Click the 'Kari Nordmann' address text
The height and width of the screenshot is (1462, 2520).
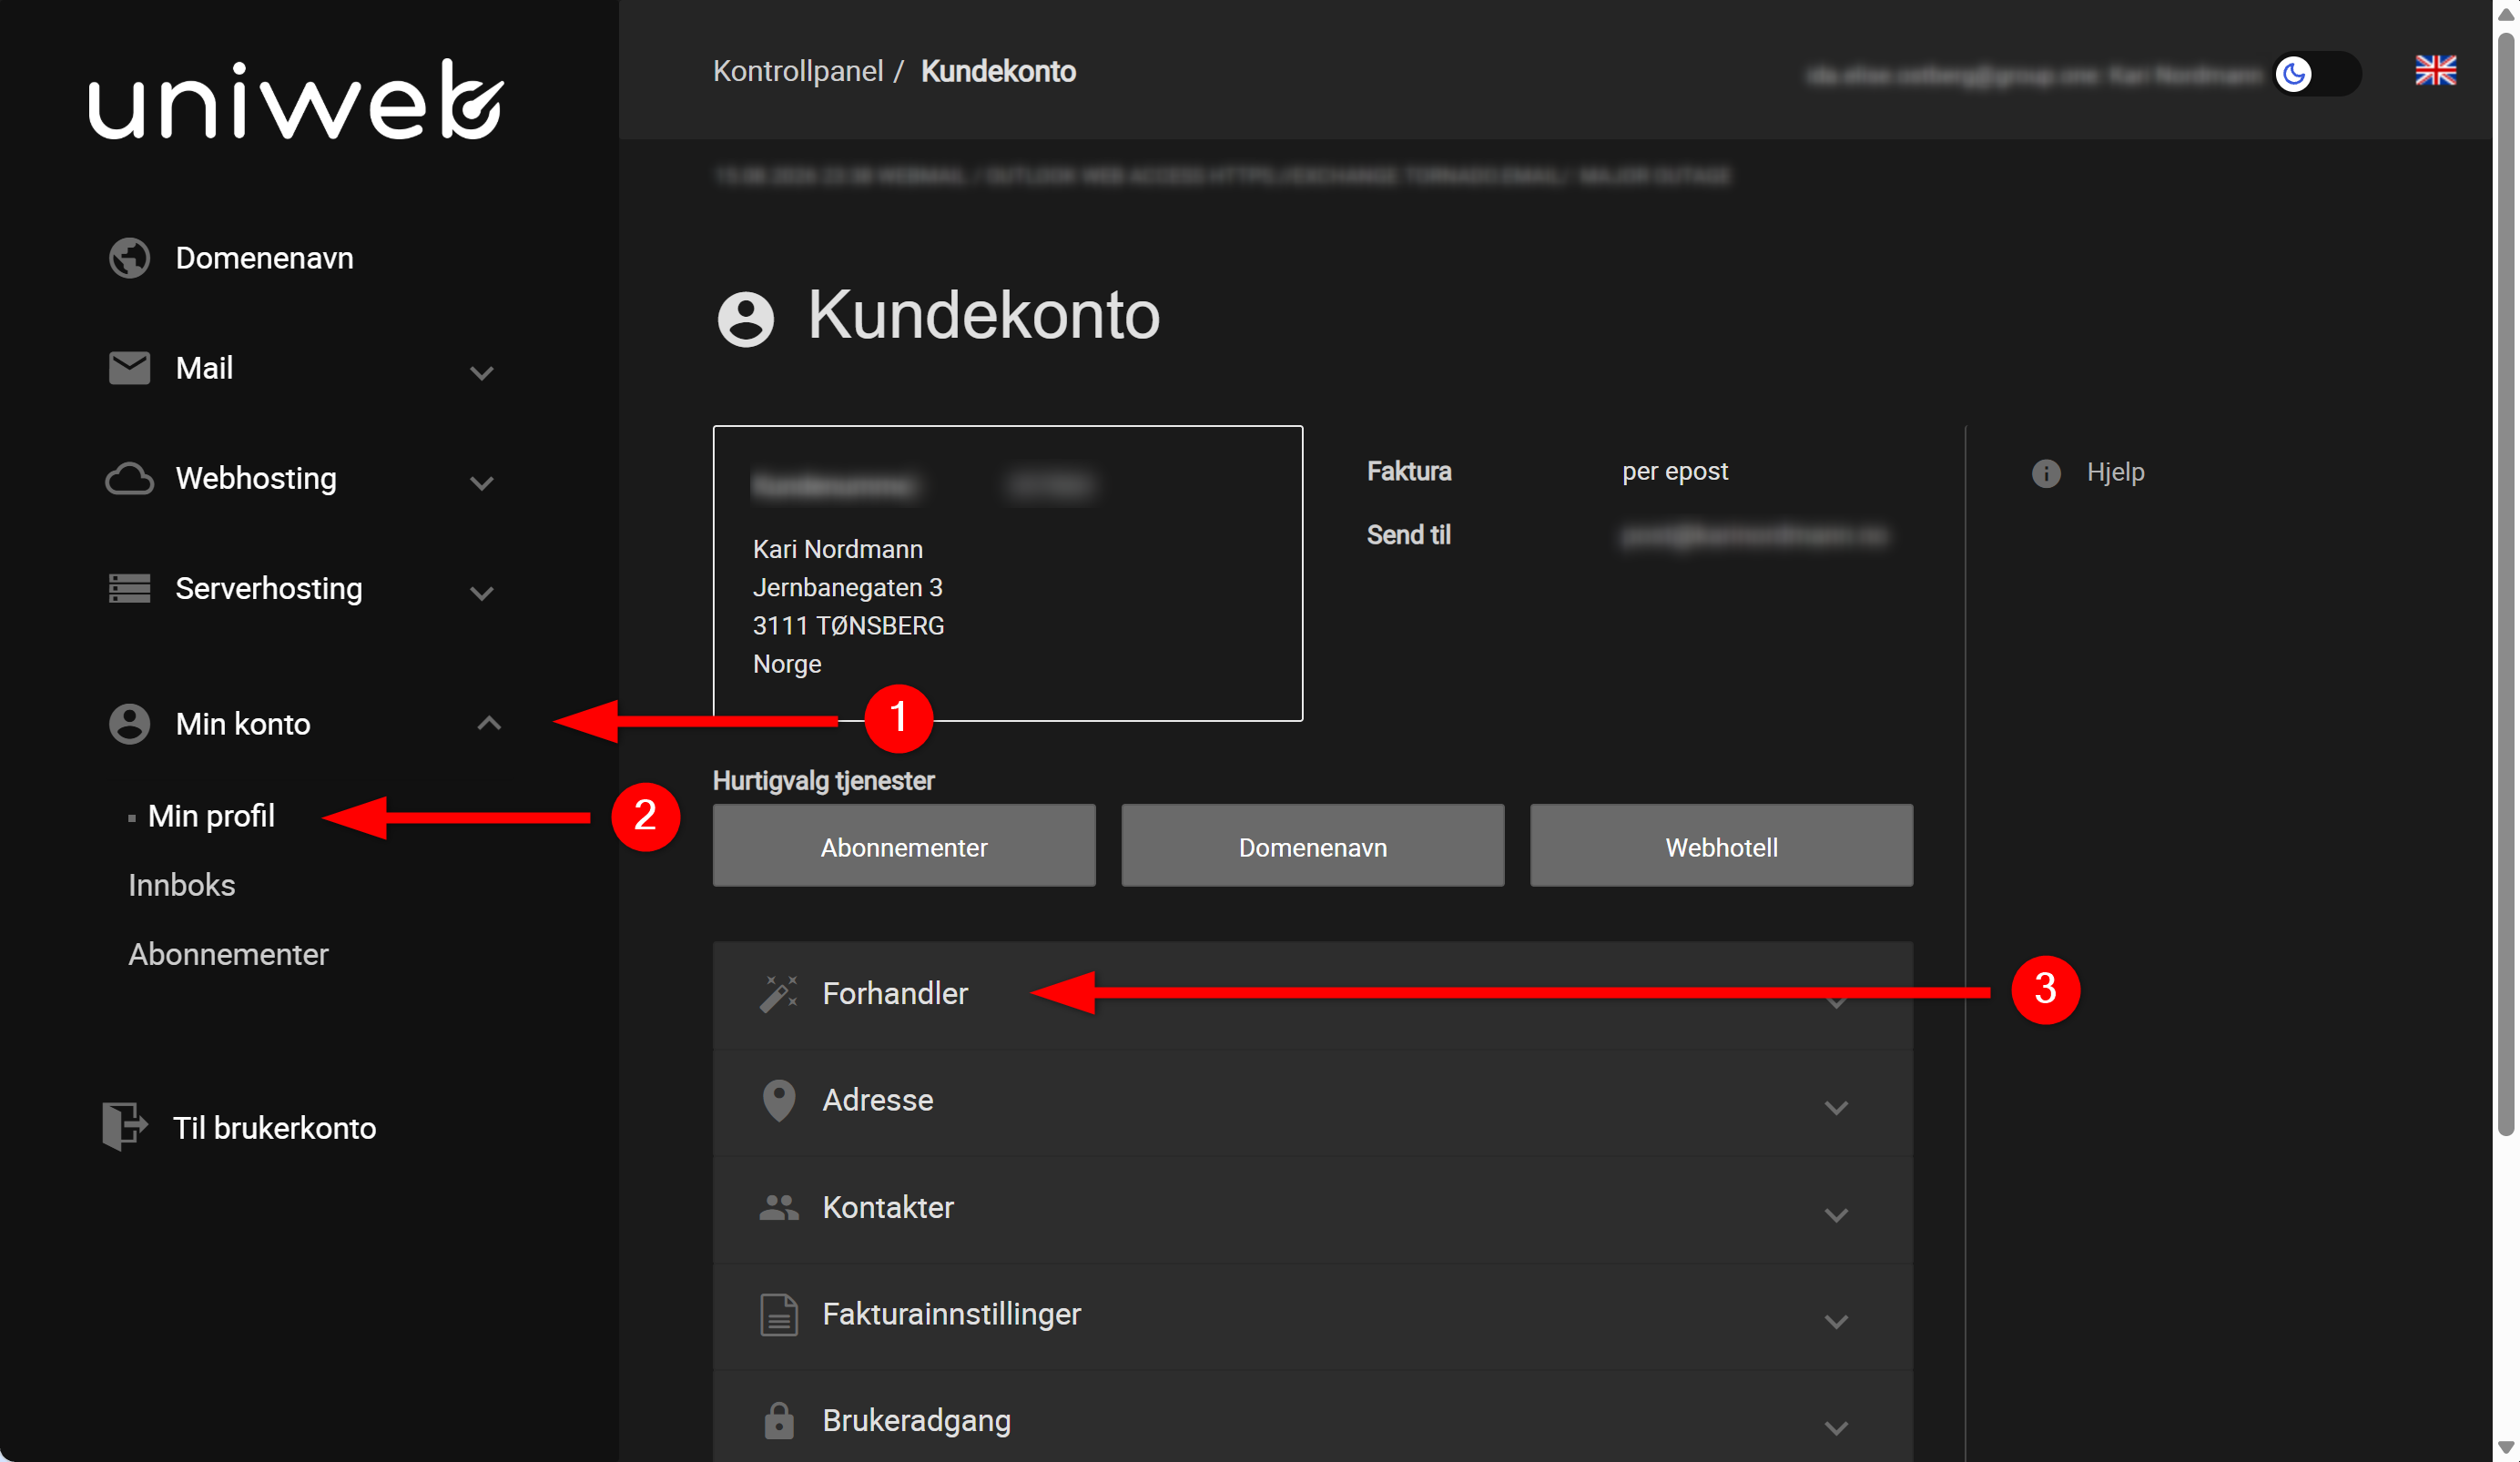coord(837,549)
